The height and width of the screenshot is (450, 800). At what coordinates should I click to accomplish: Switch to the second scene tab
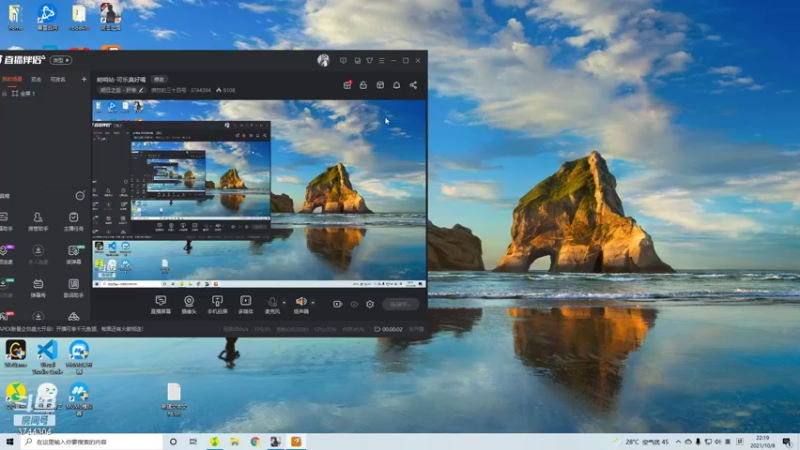pos(36,79)
